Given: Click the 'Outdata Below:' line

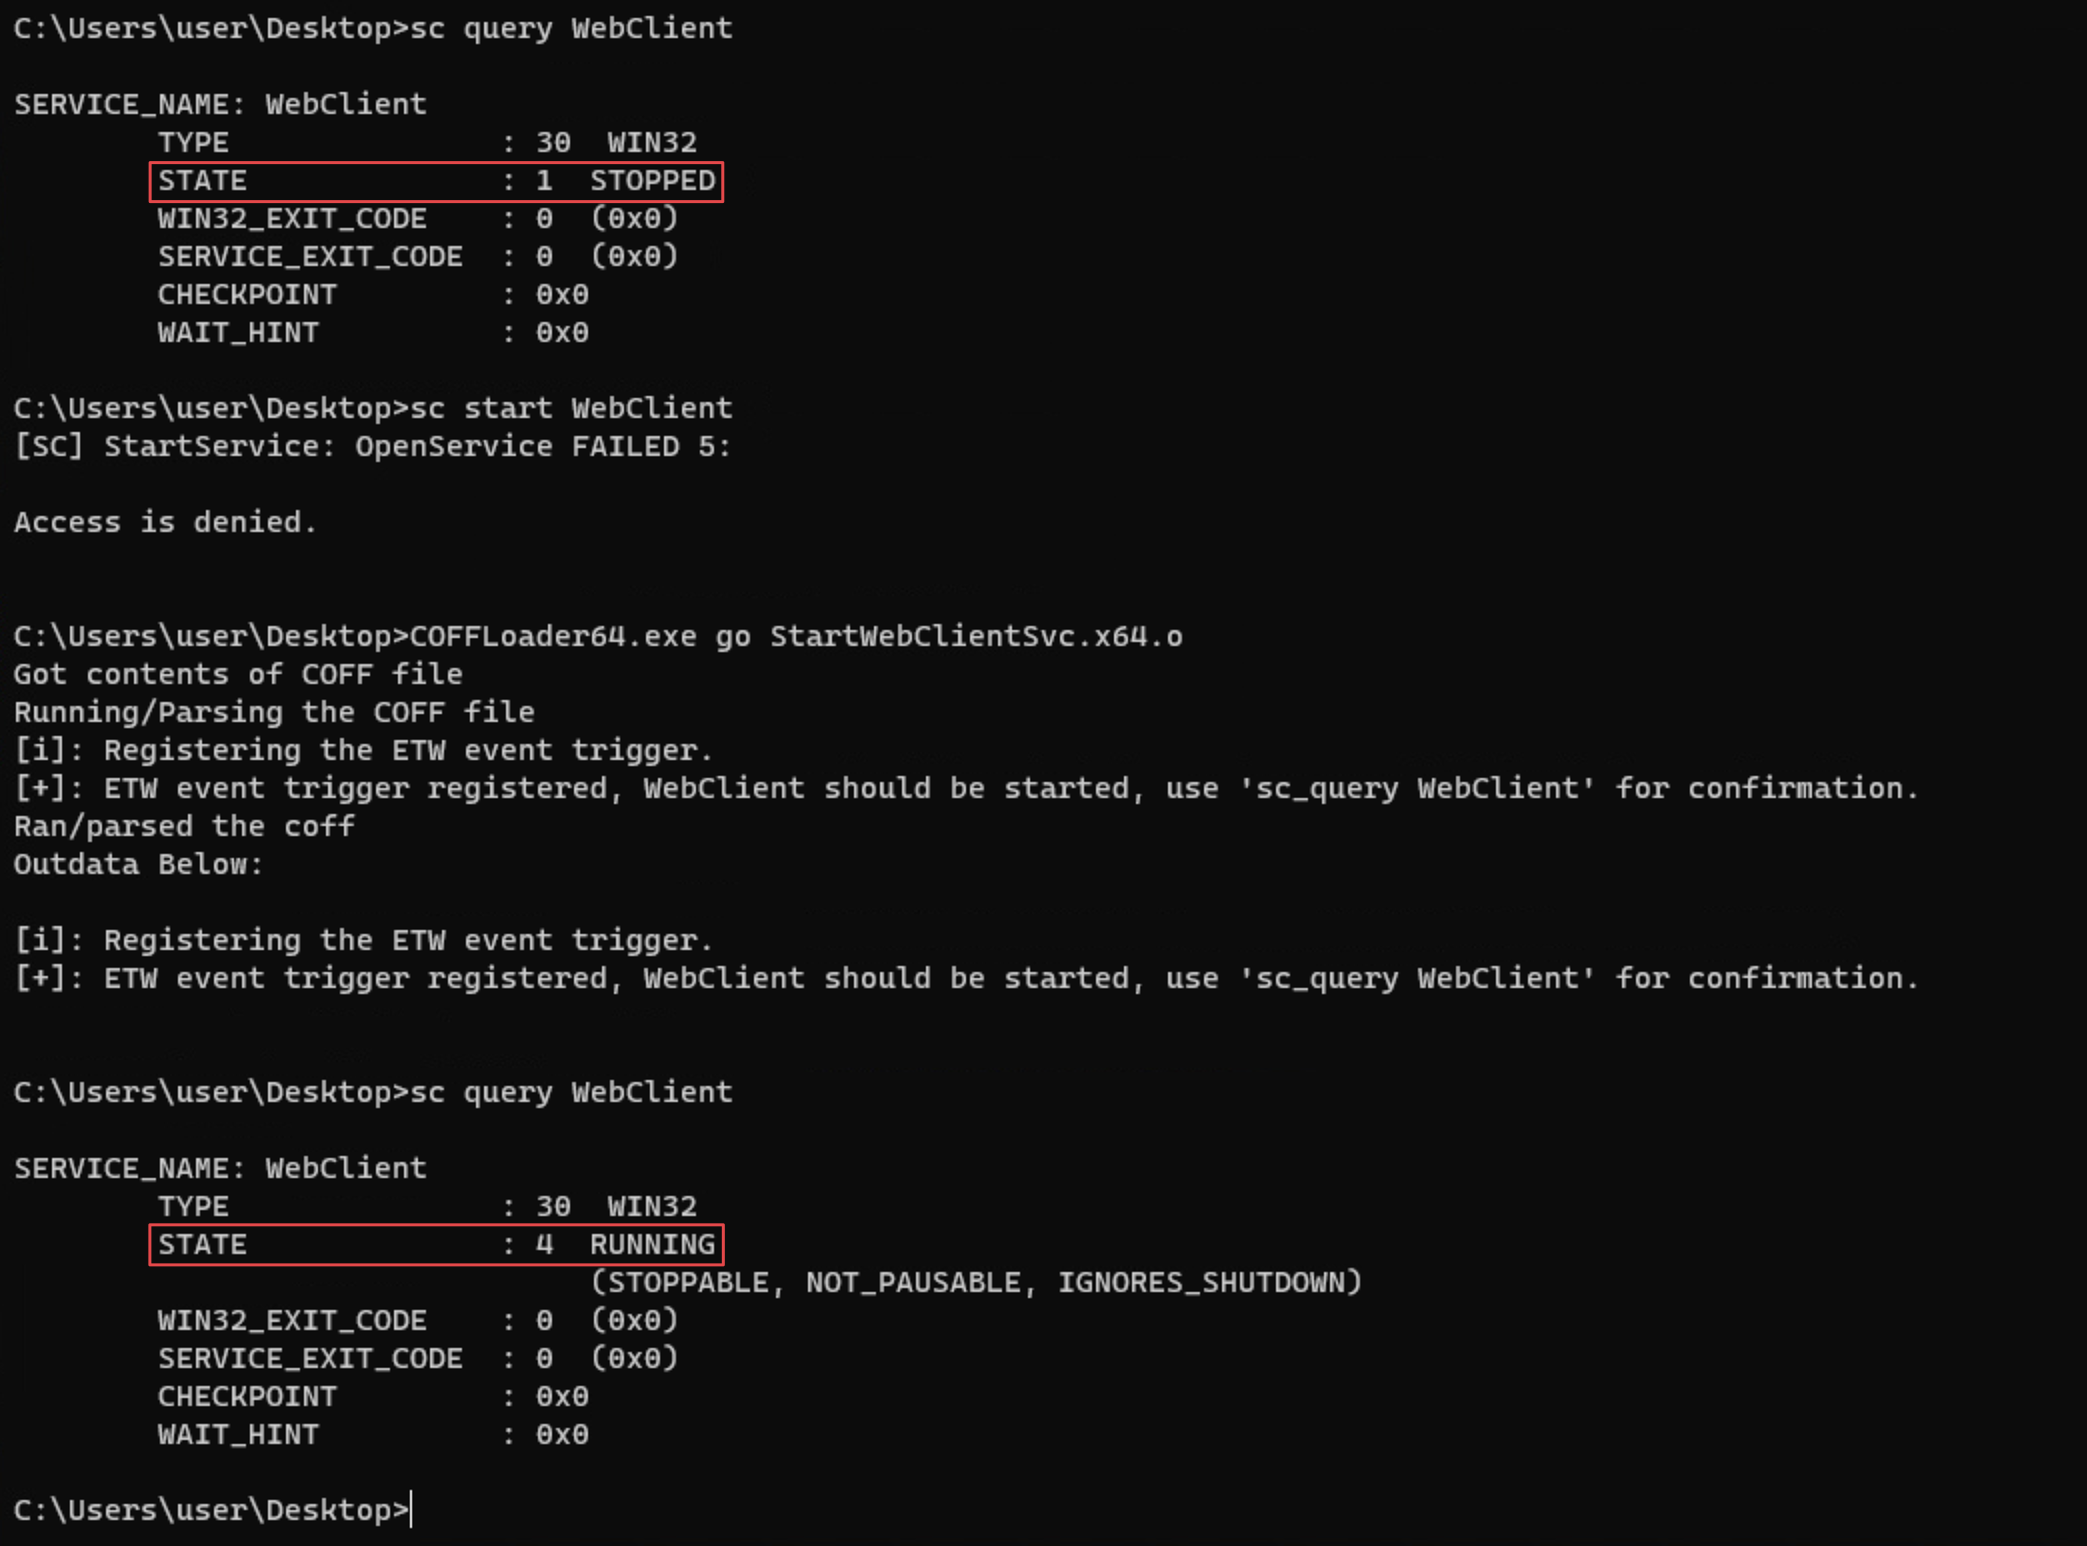Looking at the screenshot, I should [x=138, y=865].
